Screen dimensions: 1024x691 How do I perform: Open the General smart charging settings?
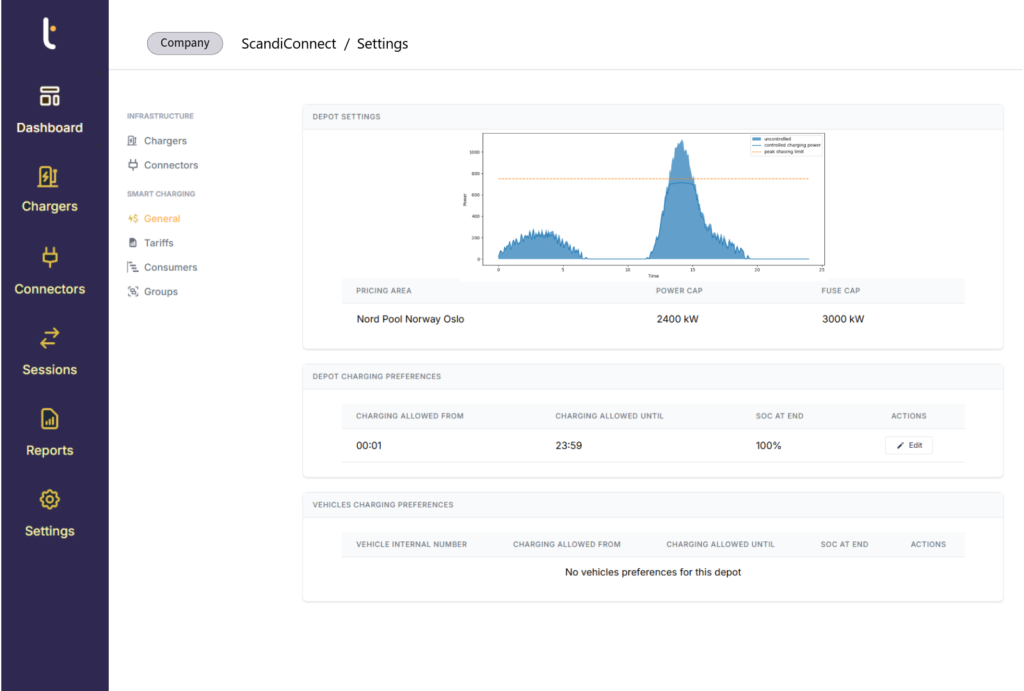pos(161,218)
